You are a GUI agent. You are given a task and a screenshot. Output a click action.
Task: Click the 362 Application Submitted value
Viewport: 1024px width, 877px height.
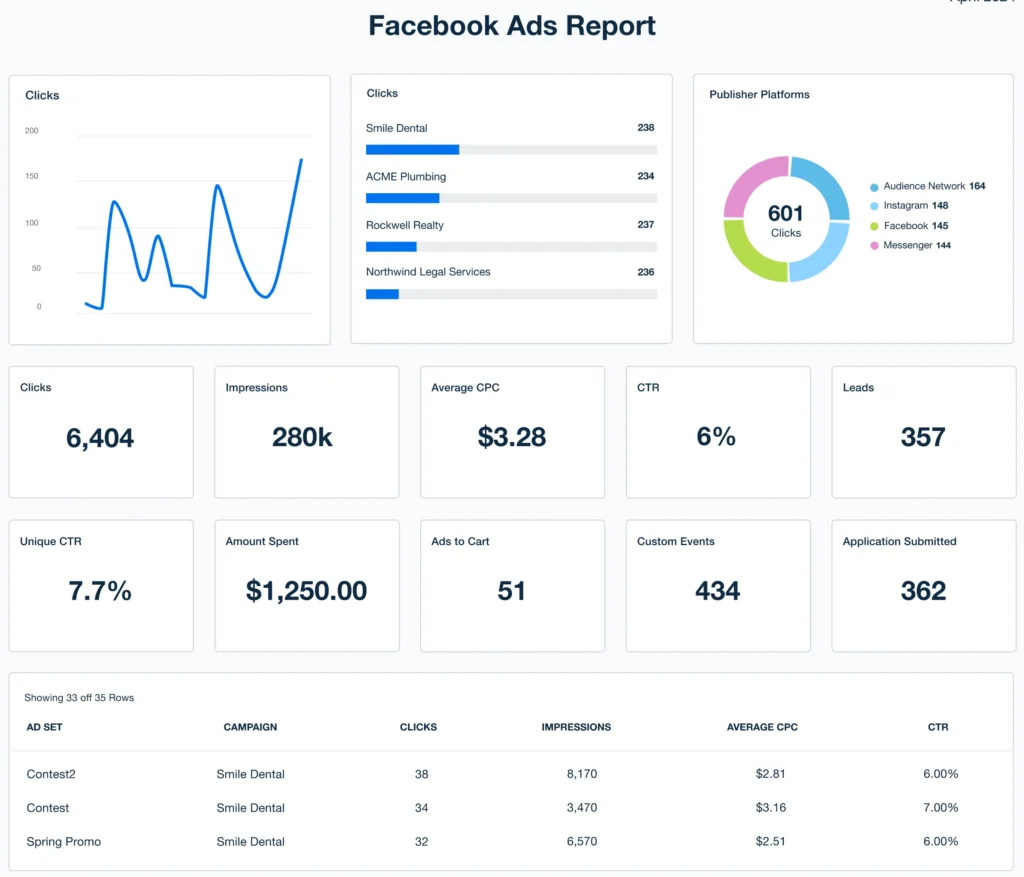tap(923, 591)
